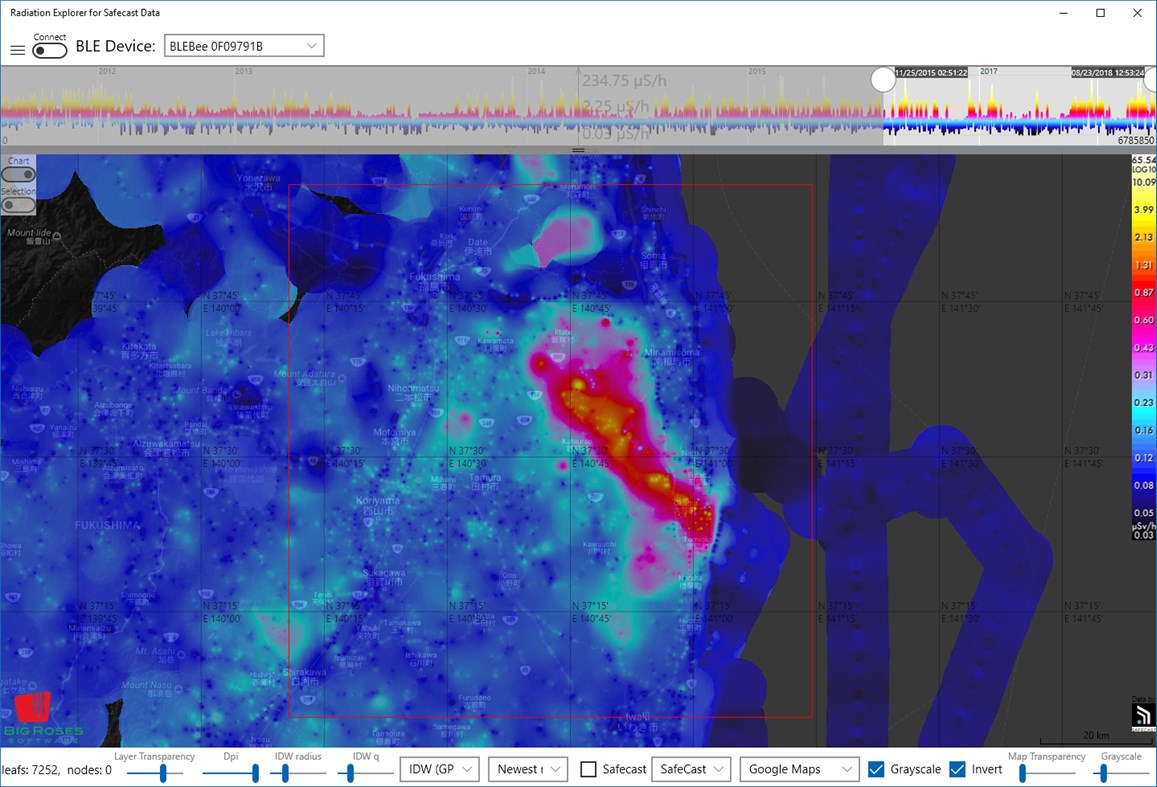Open the IDW interpolation method dropdown
This screenshot has width=1157, height=787.
[439, 768]
